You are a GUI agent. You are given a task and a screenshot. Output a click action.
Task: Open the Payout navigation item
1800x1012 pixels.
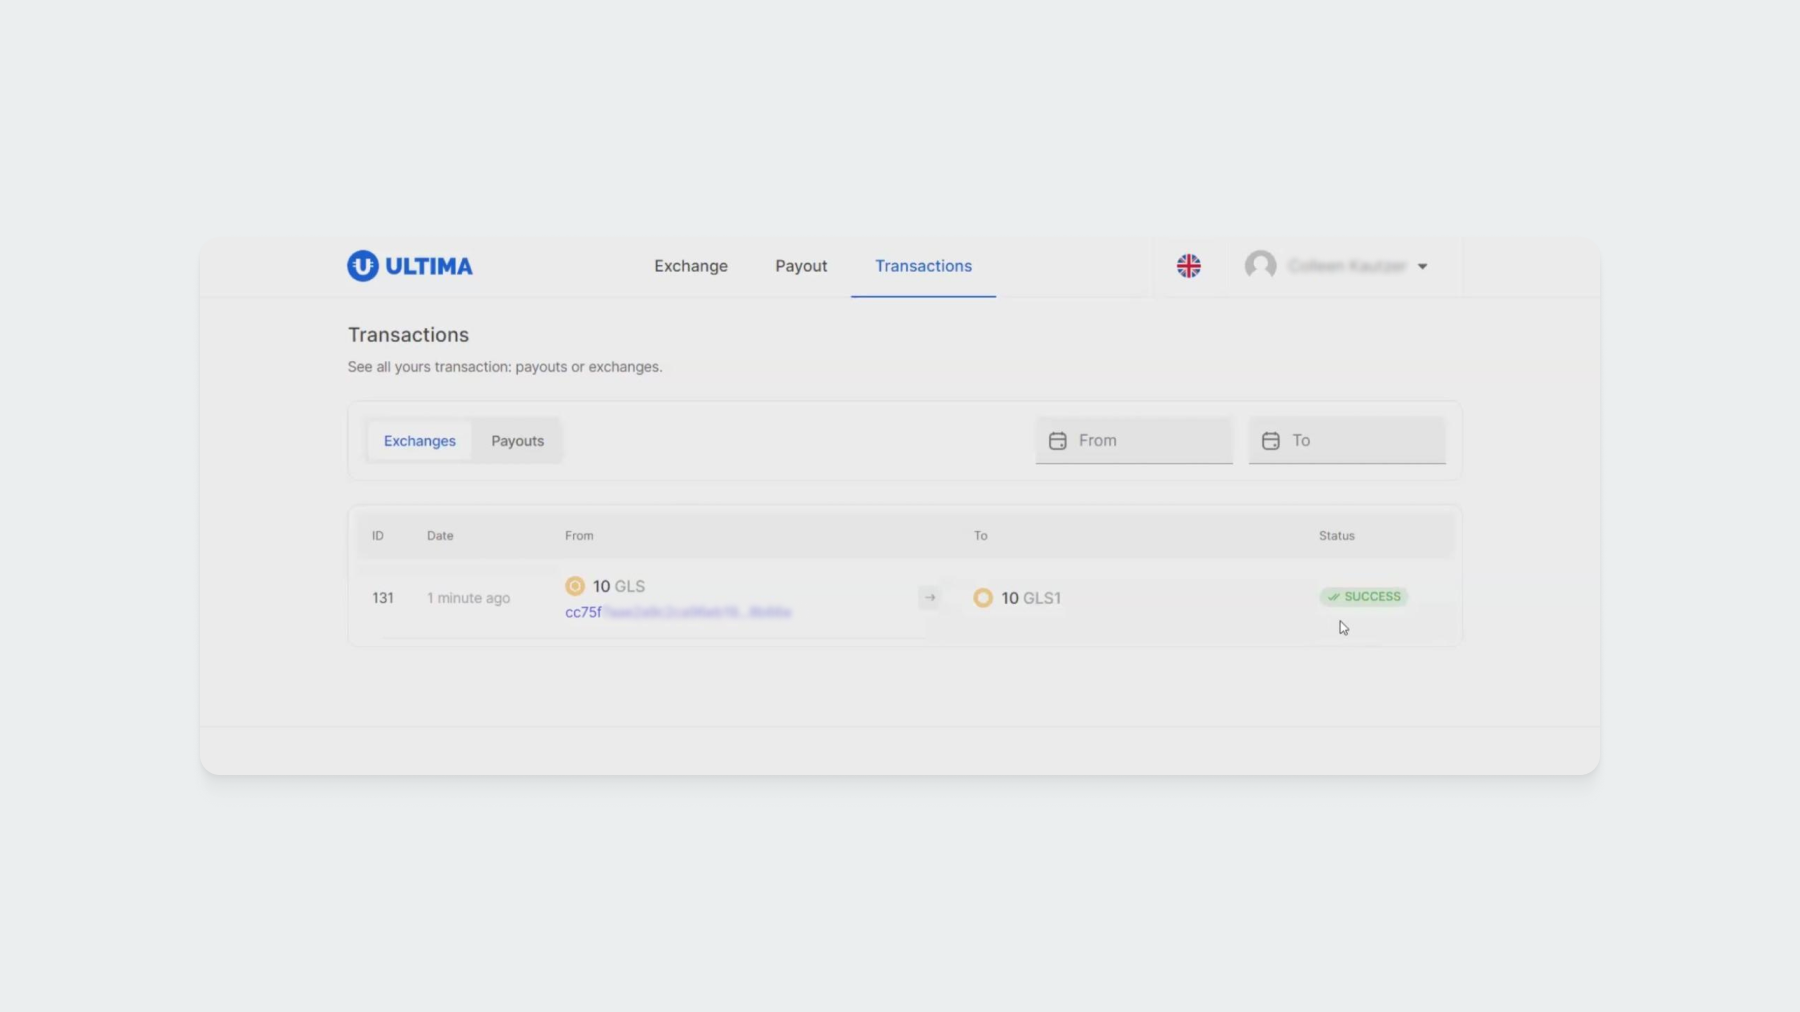point(801,266)
